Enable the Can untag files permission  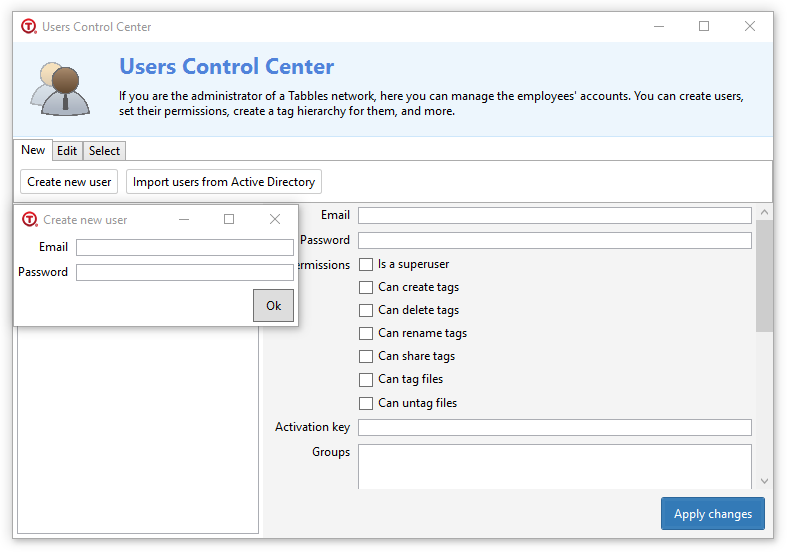[366, 403]
